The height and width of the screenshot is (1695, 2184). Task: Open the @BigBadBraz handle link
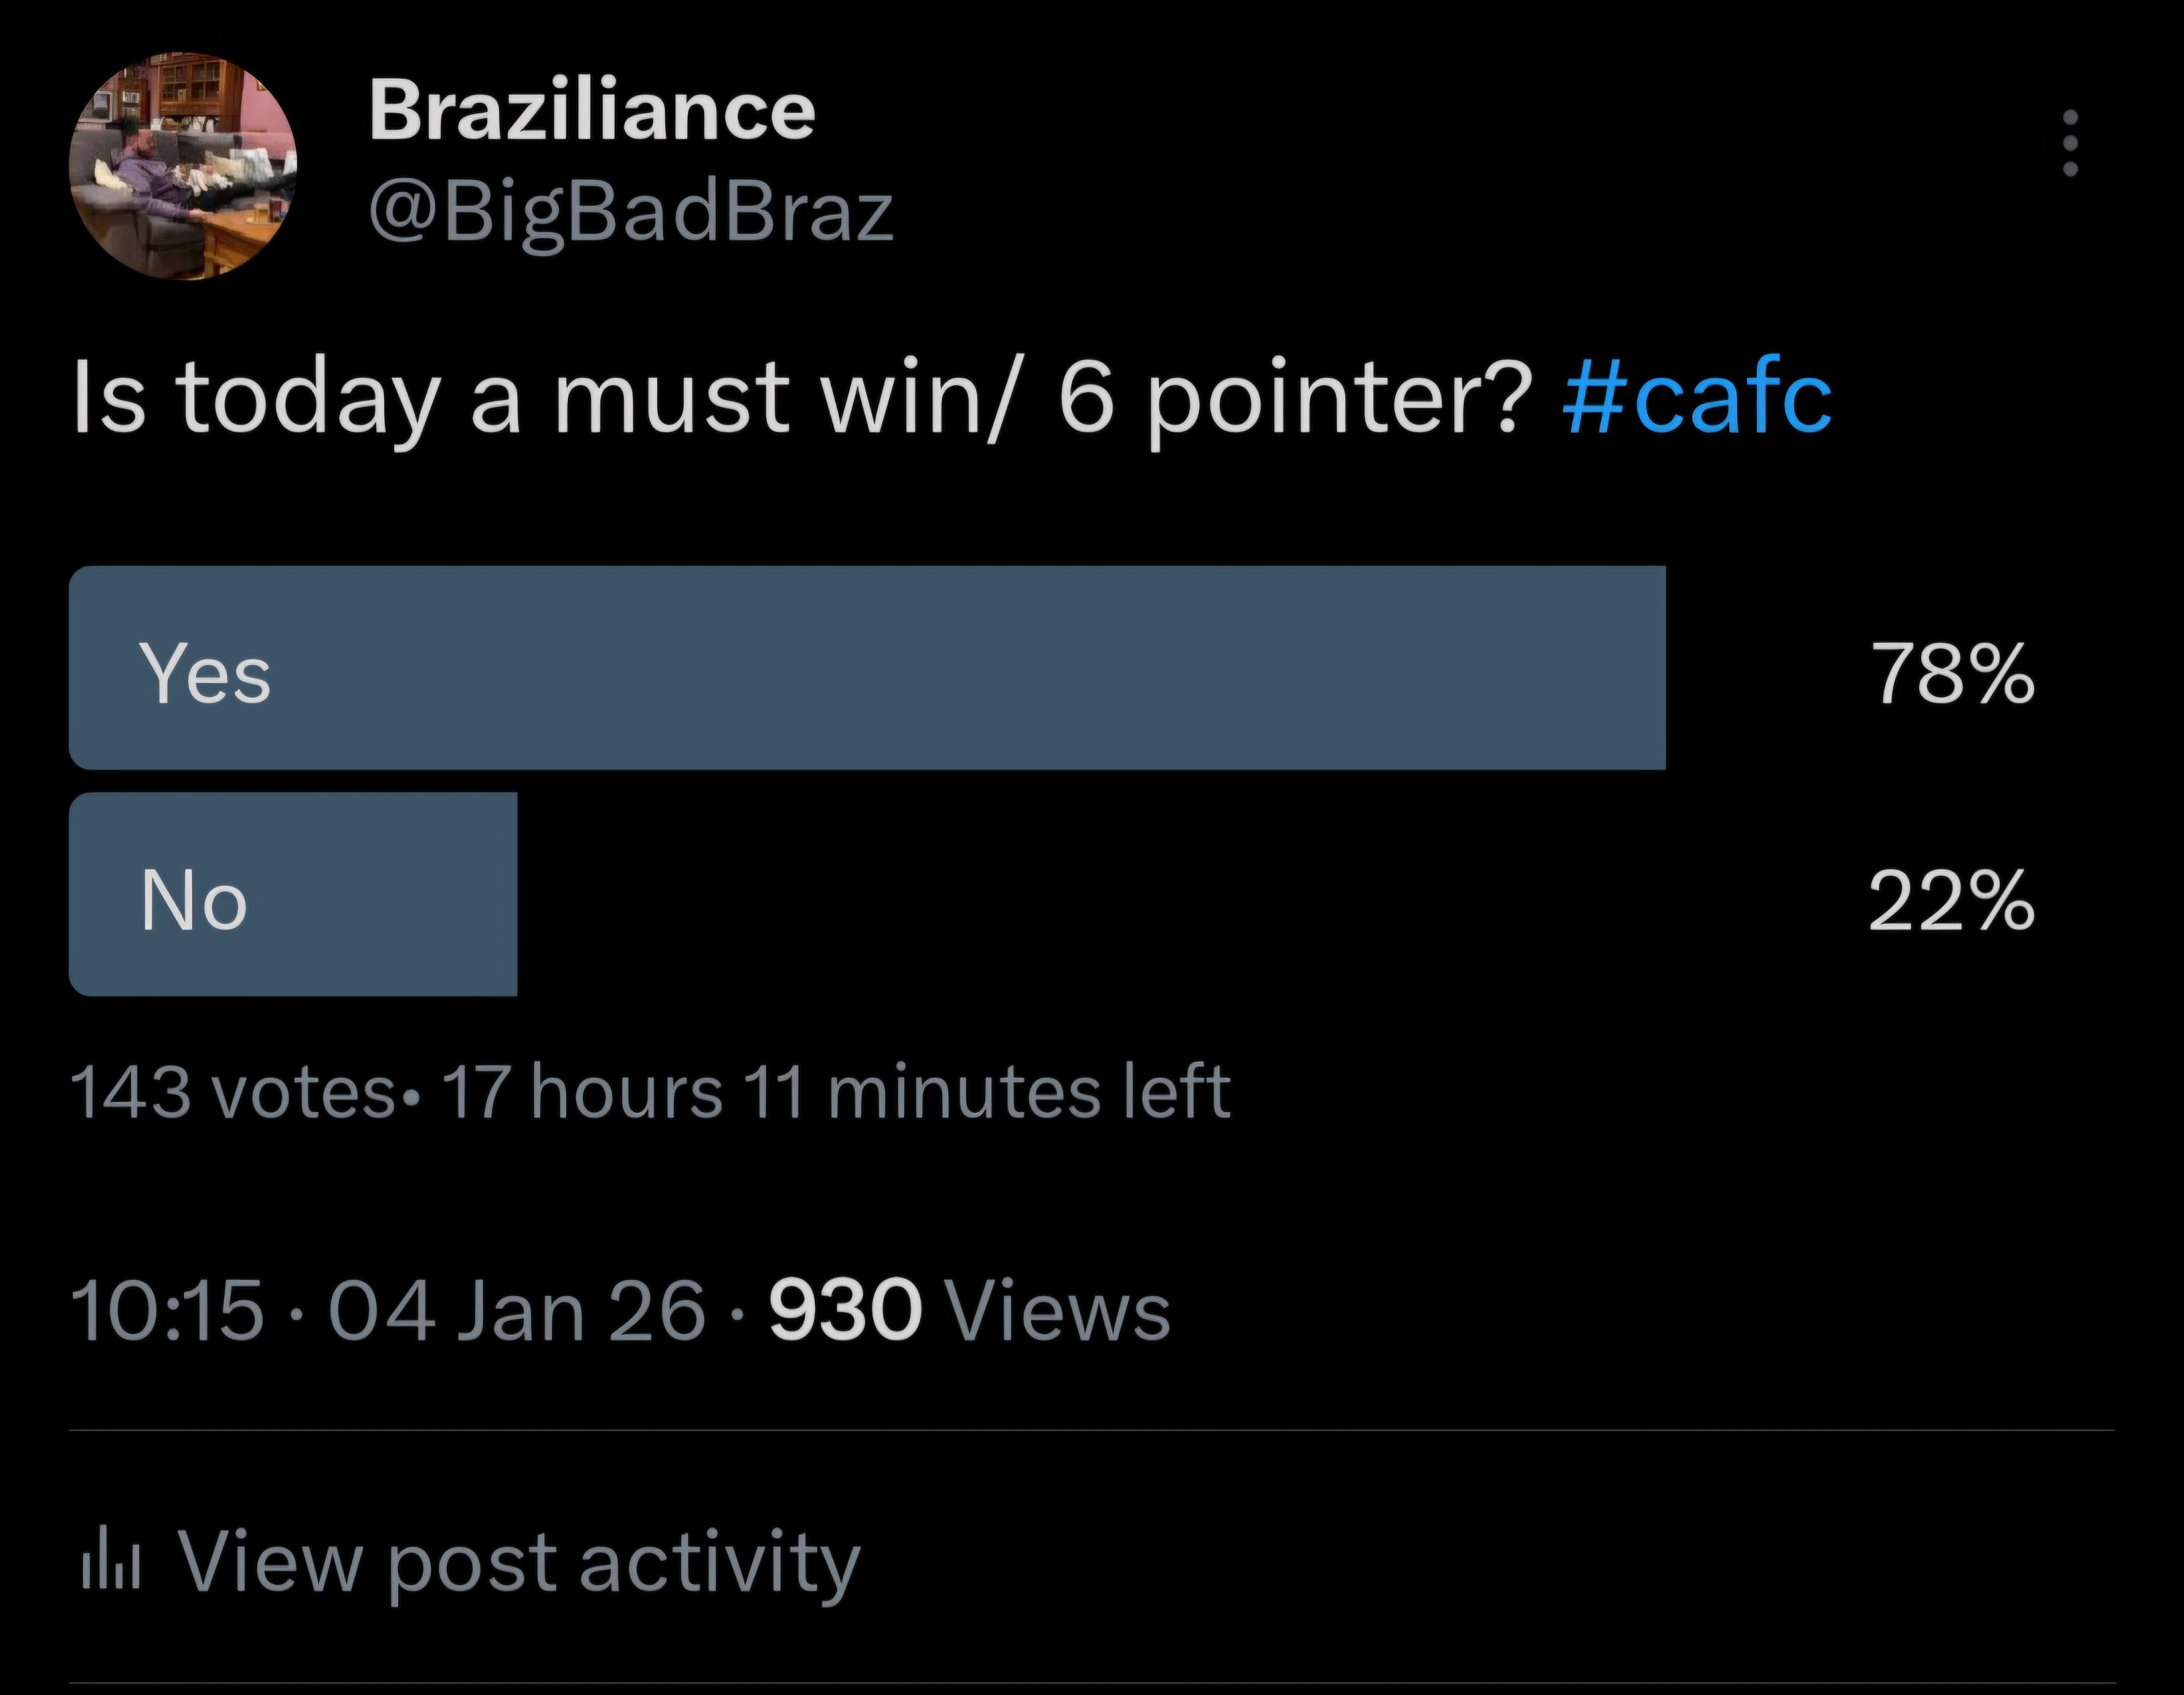tap(631, 213)
